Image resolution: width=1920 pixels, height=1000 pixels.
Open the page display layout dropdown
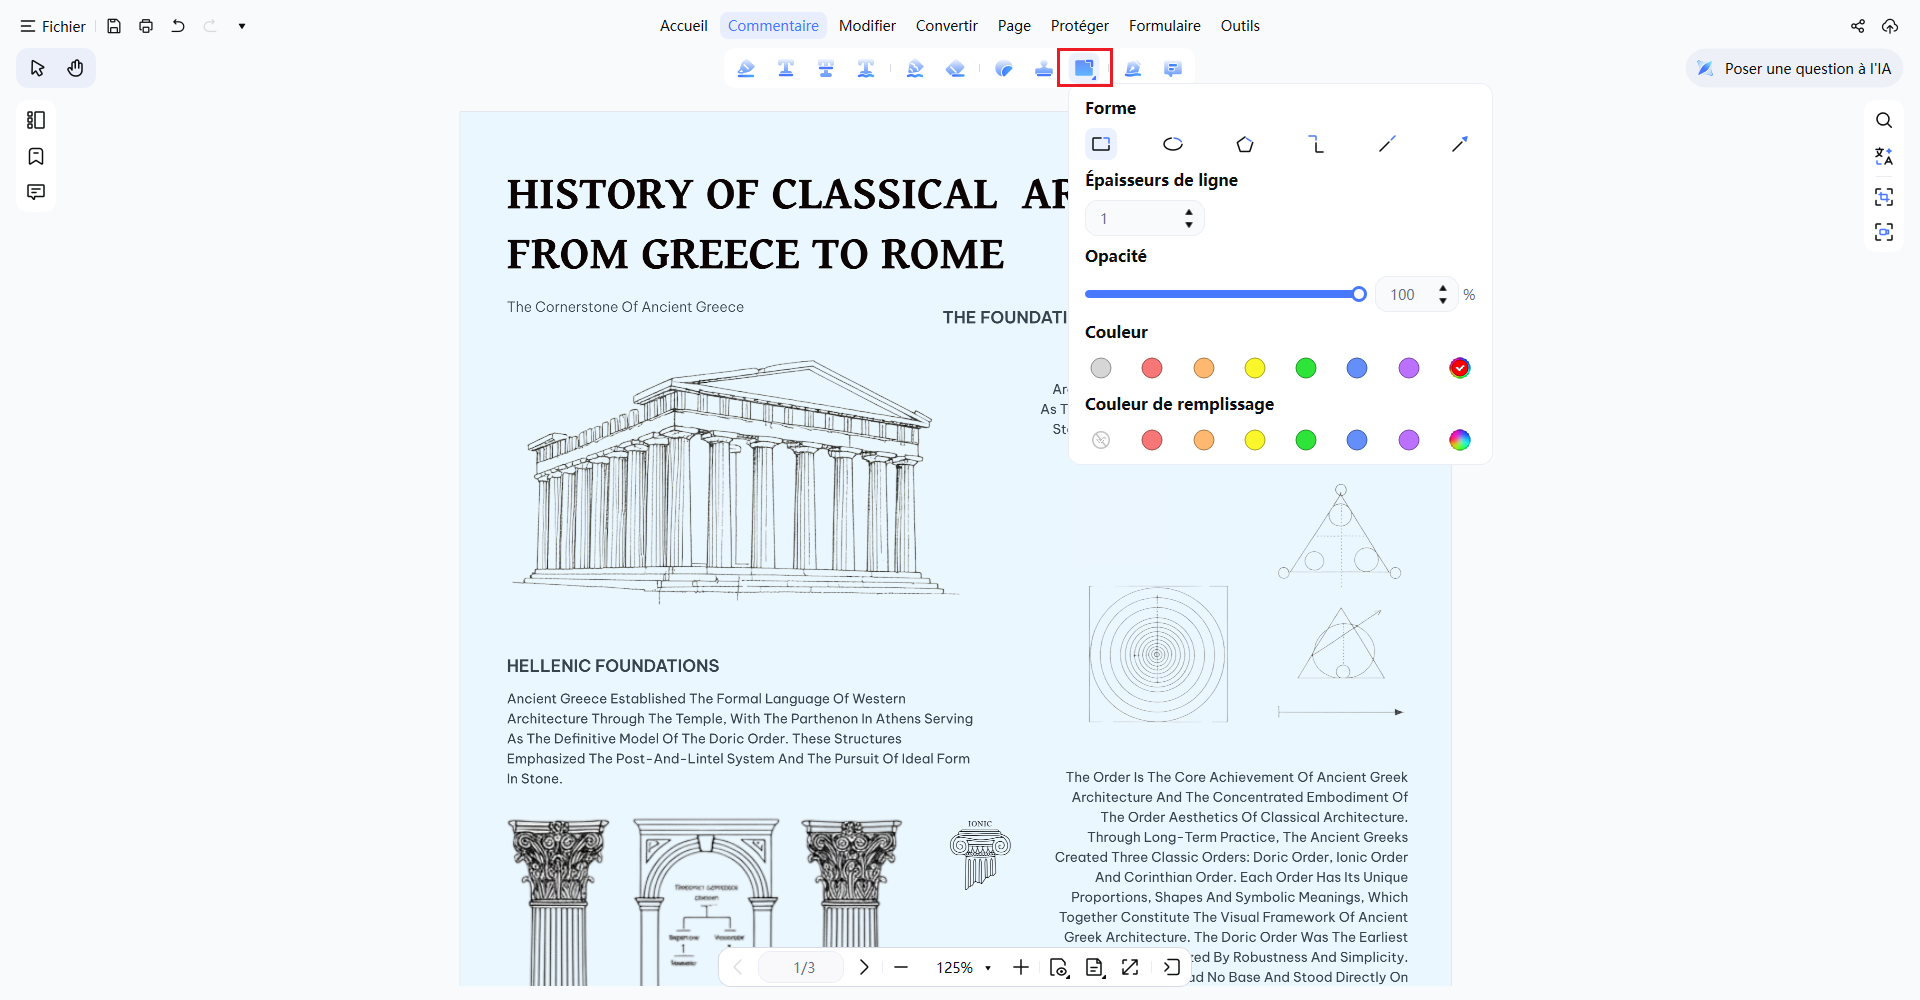tap(1095, 967)
